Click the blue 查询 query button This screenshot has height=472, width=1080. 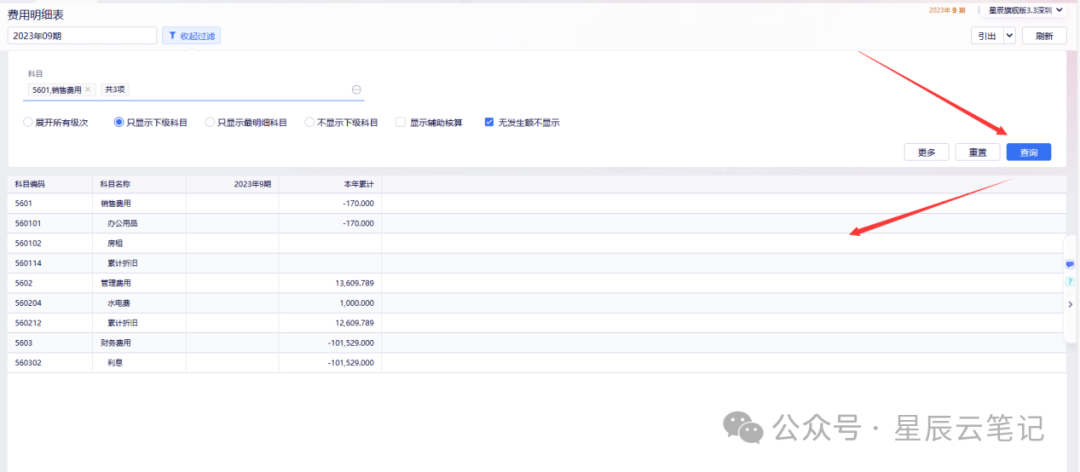pyautogui.click(x=1028, y=152)
